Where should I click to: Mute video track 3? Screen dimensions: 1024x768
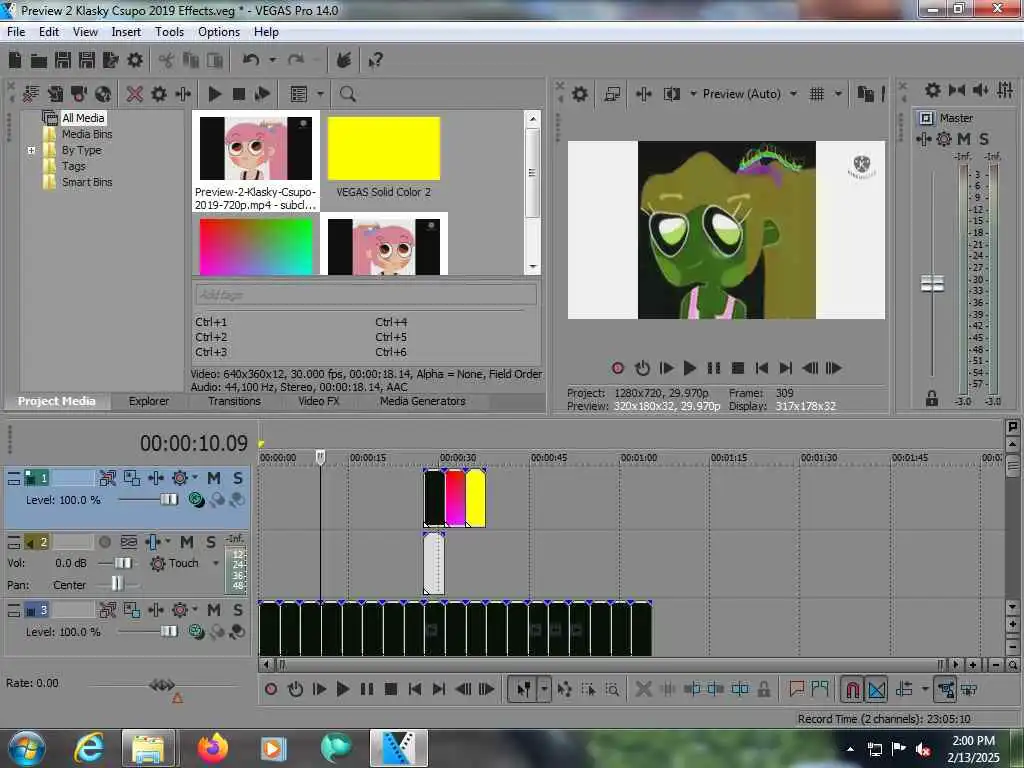pyautogui.click(x=214, y=610)
